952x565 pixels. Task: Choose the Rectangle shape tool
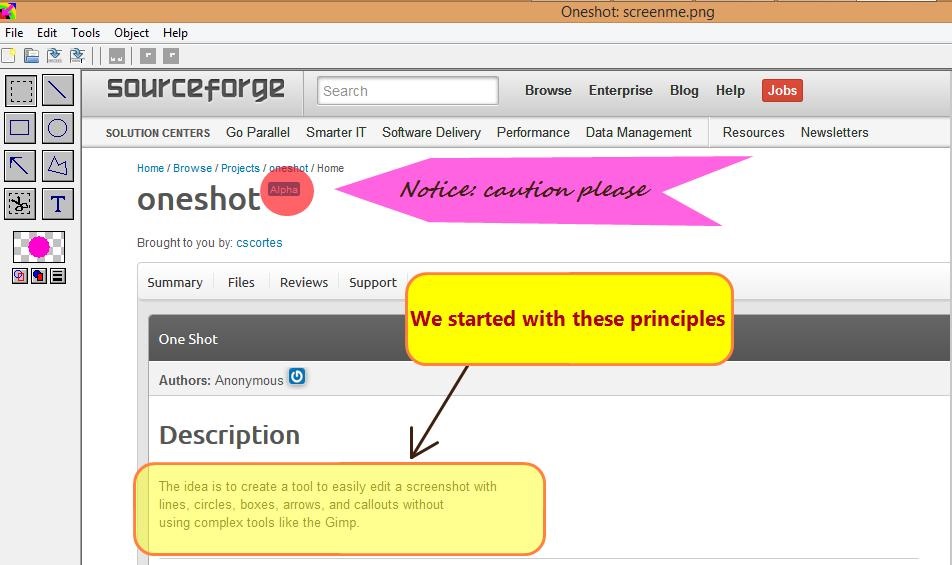(x=21, y=128)
